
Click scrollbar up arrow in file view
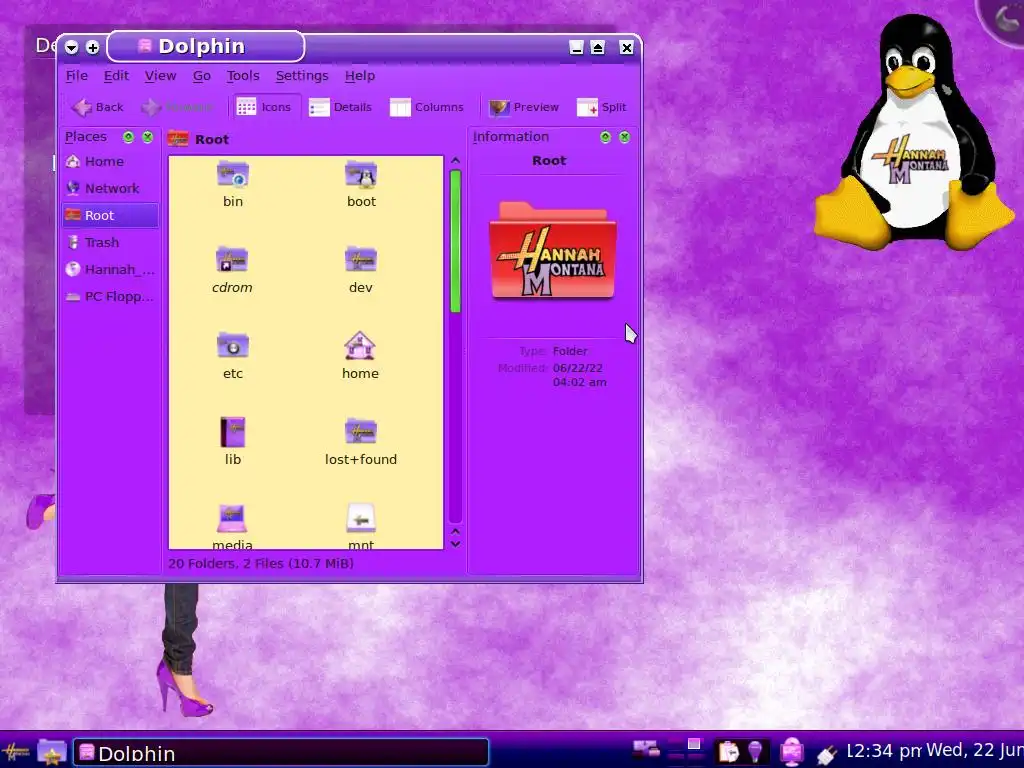(456, 161)
